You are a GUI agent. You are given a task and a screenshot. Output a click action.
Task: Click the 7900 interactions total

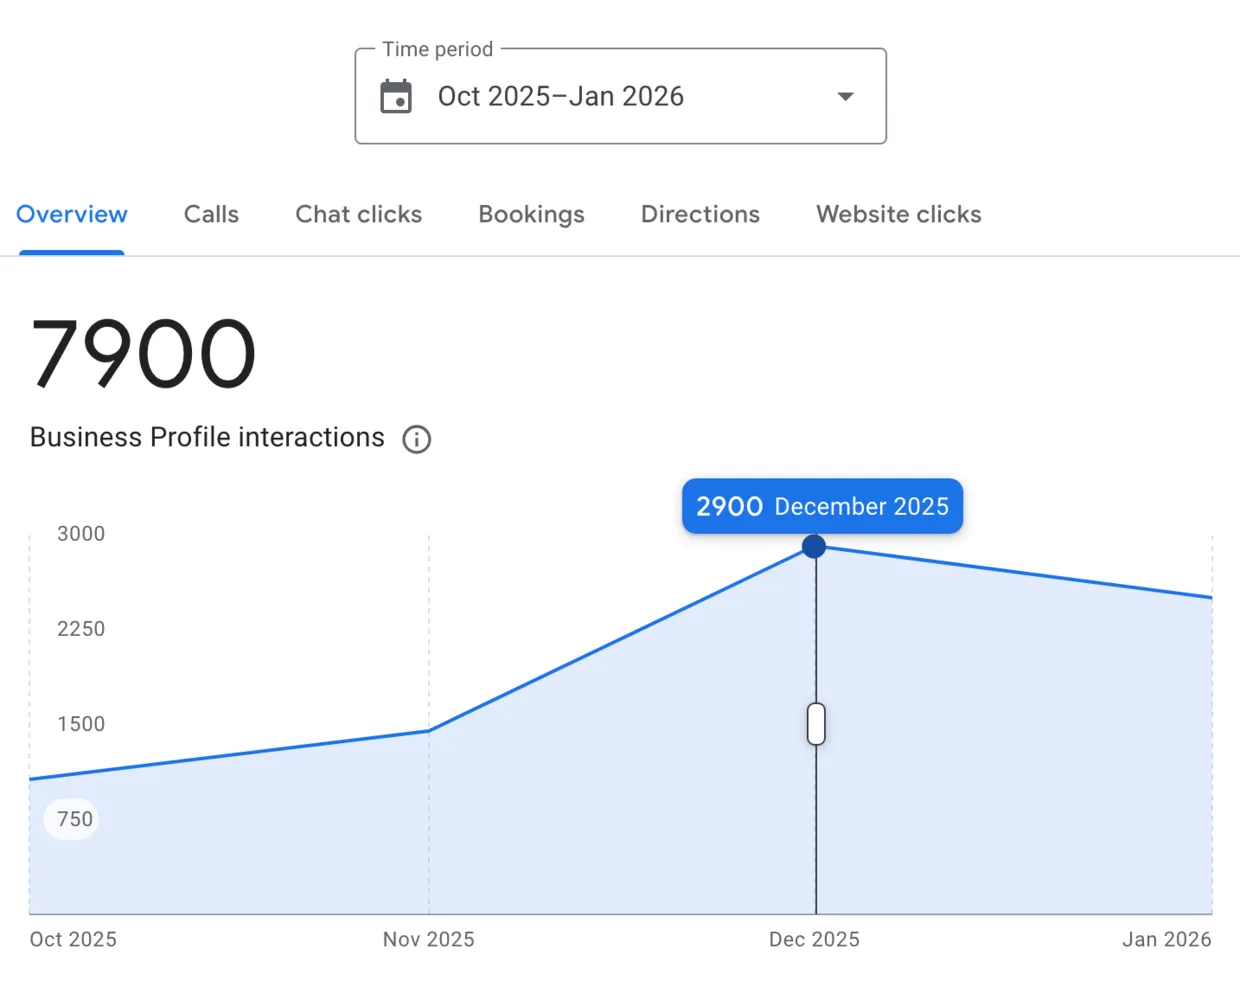[142, 352]
